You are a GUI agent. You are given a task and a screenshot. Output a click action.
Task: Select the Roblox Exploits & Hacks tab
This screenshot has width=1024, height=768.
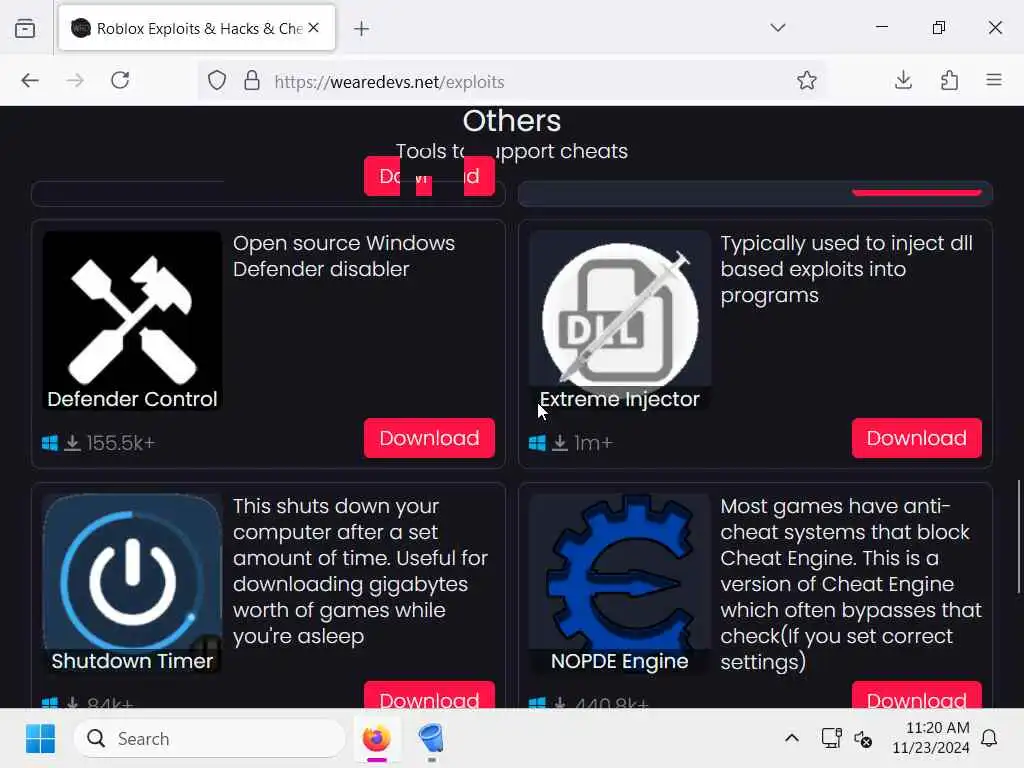[197, 28]
